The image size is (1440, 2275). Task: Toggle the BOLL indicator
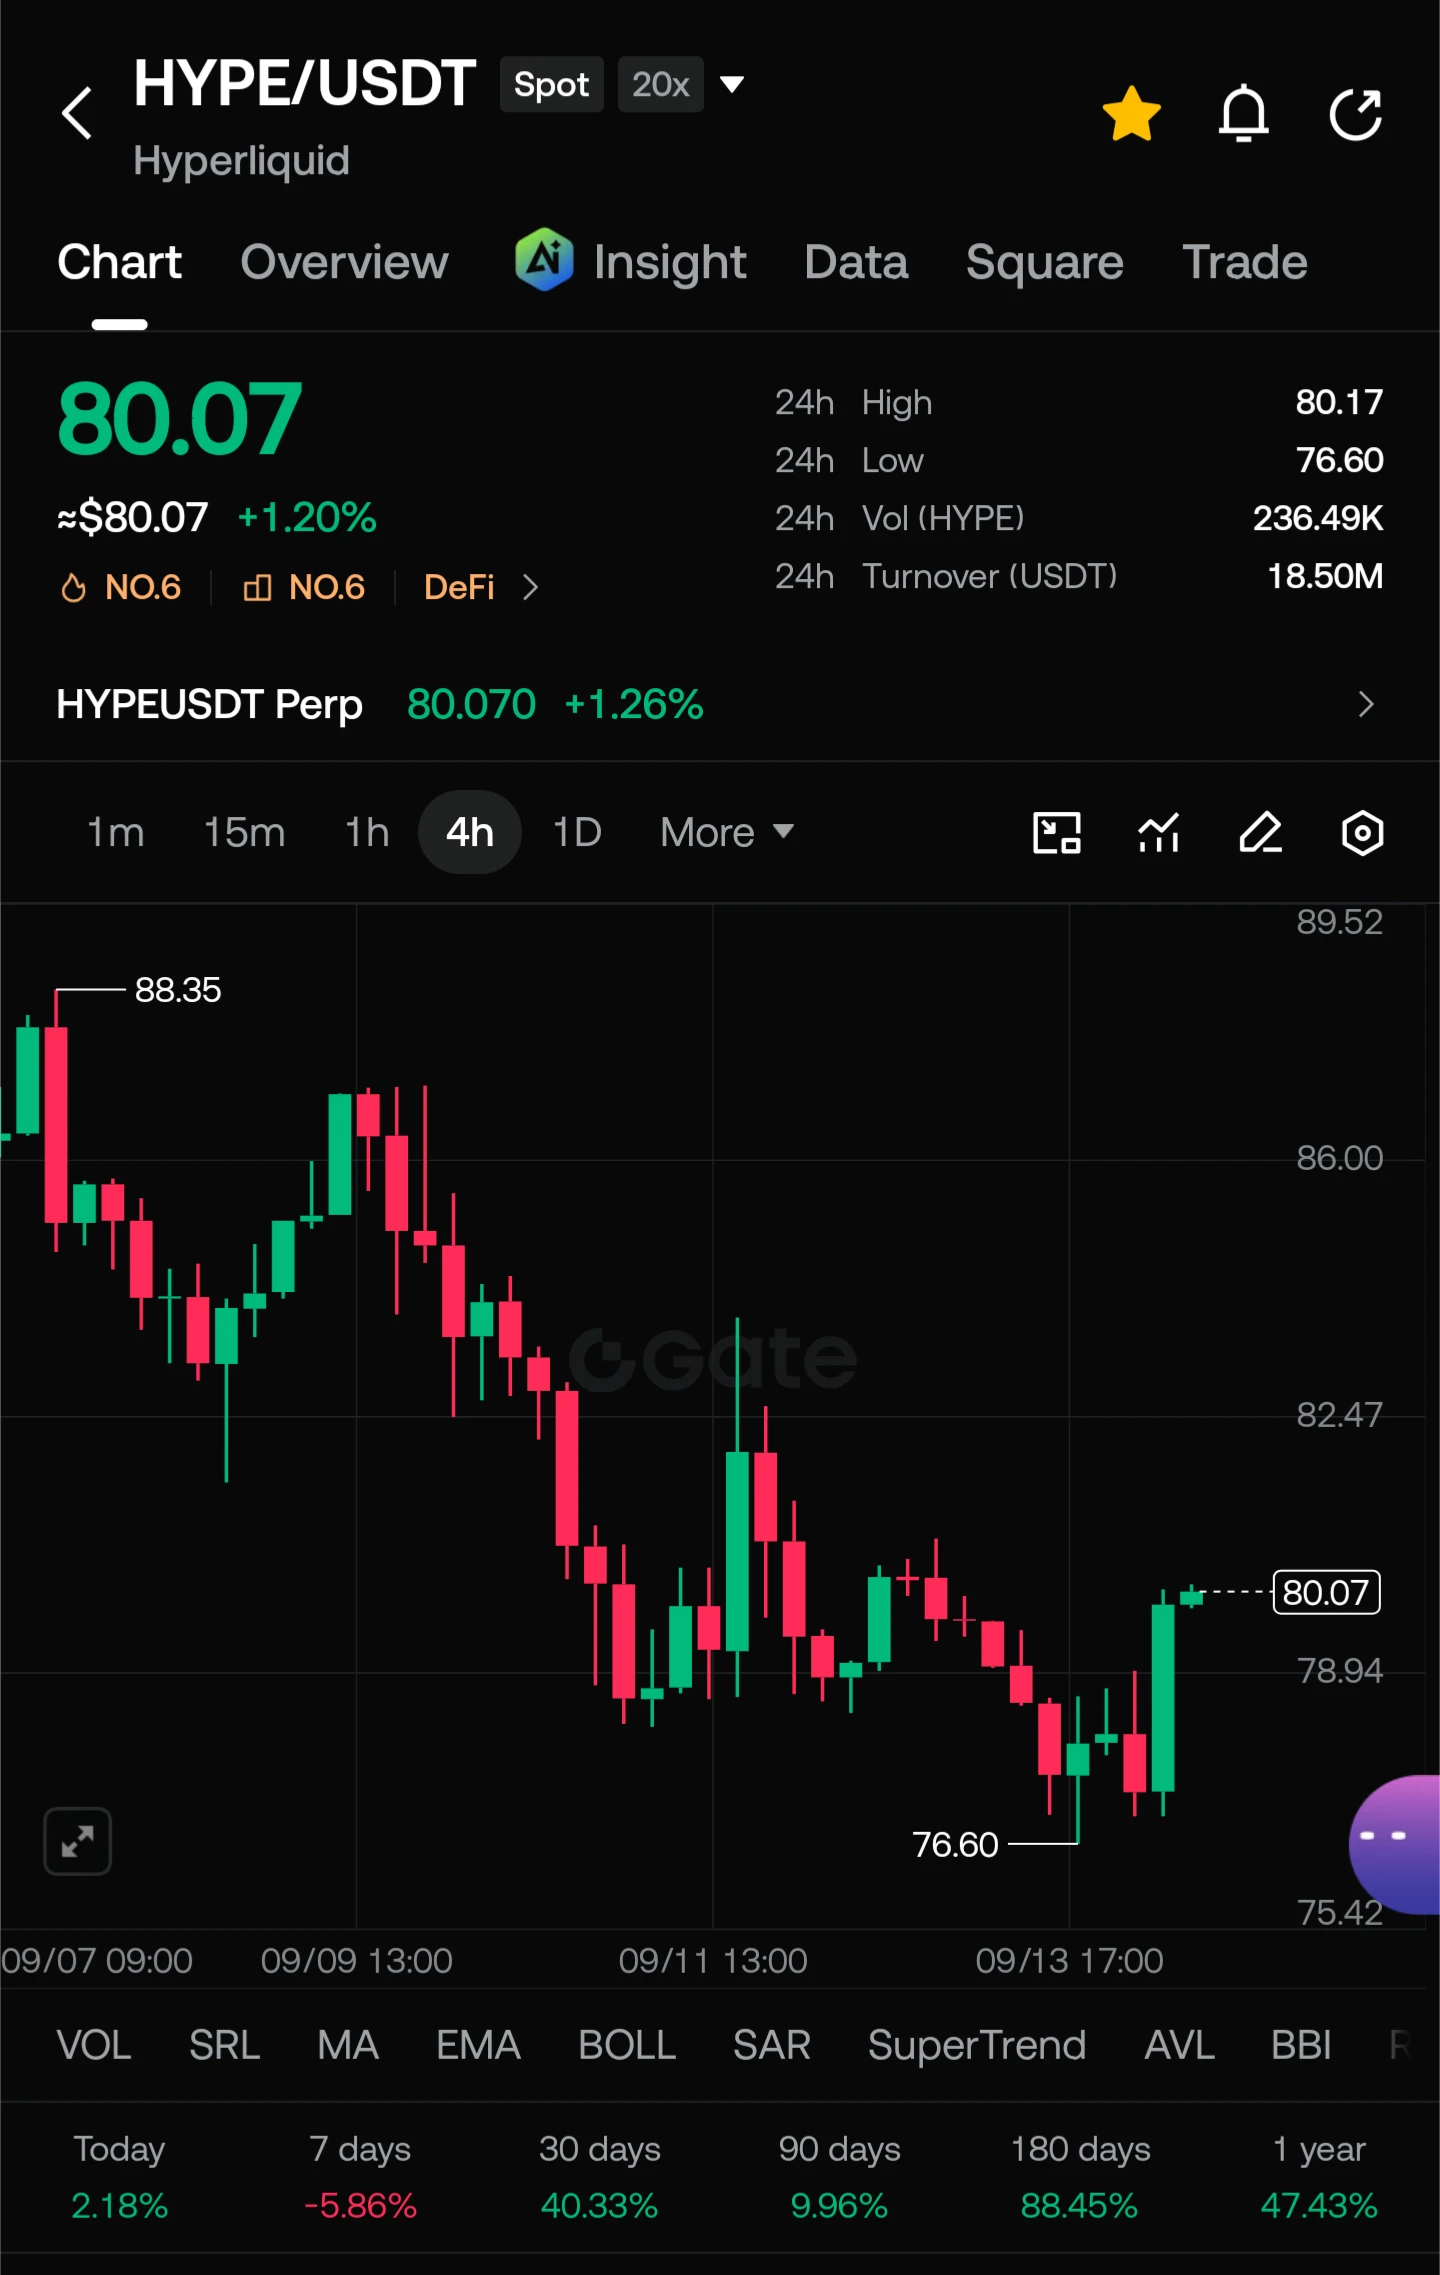627,2045
